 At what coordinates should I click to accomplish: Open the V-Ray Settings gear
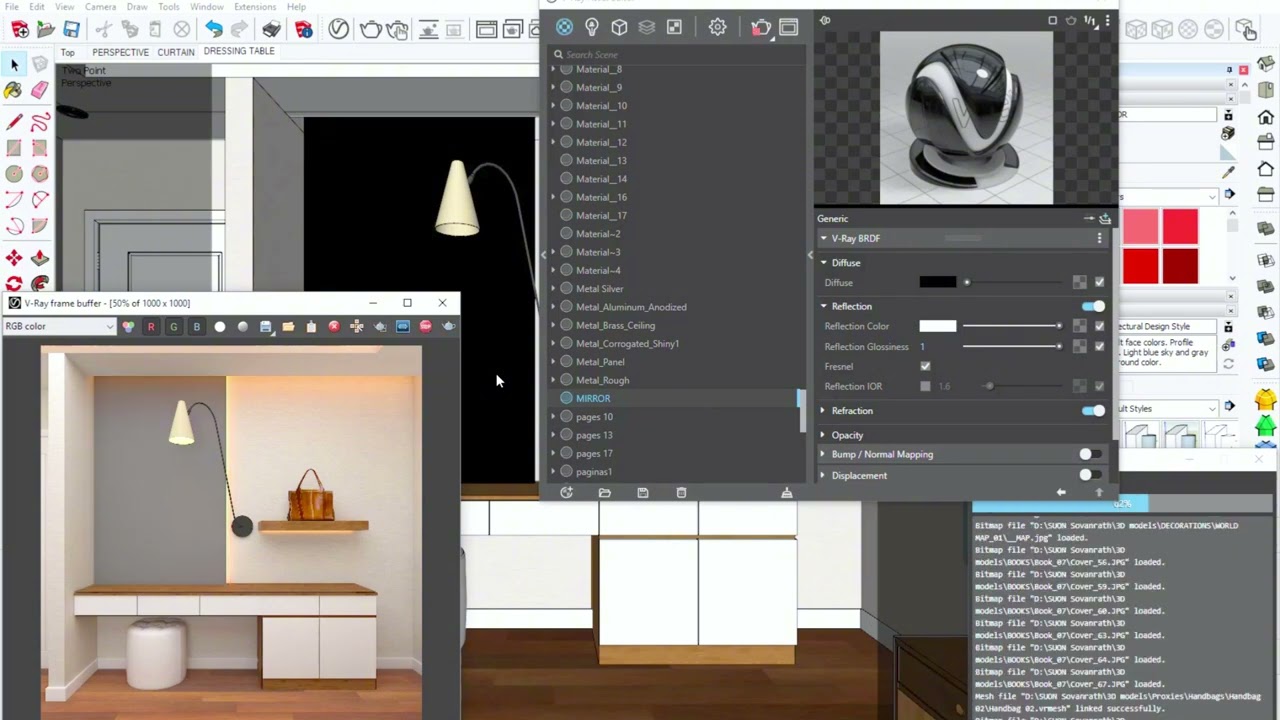717,27
